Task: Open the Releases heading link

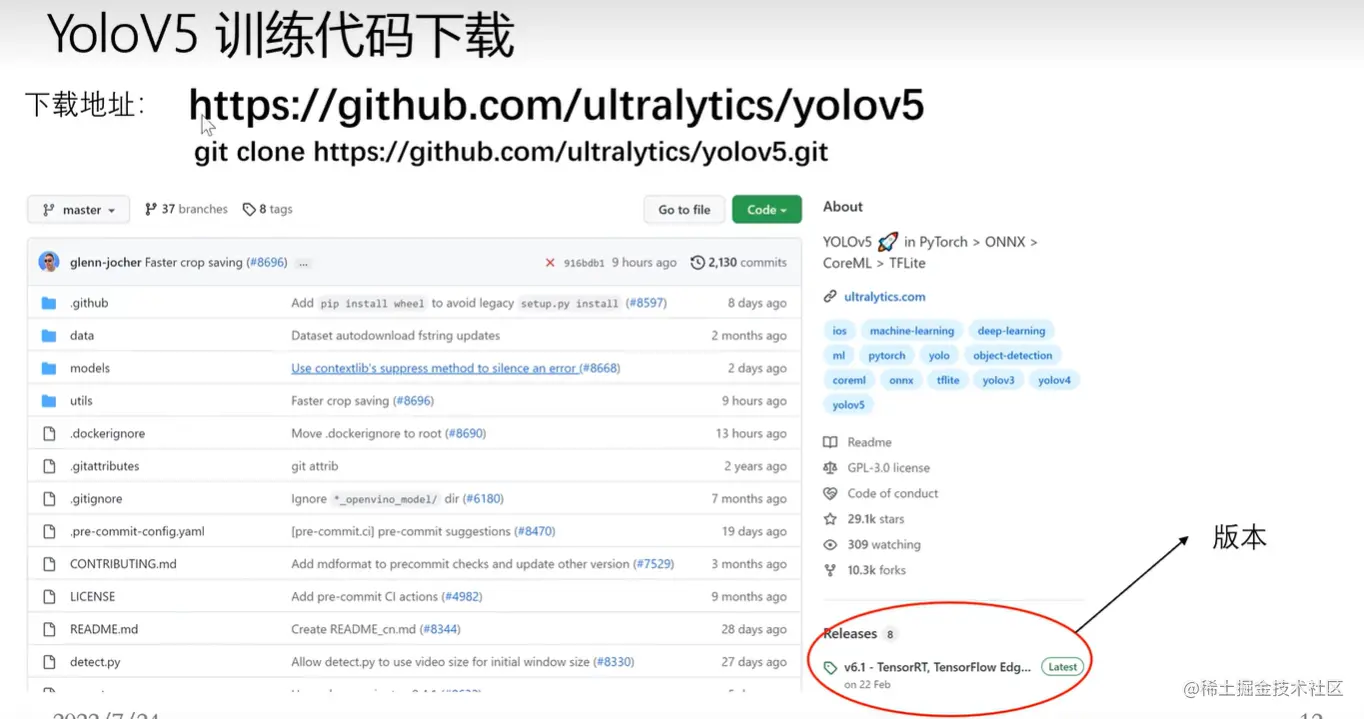Action: (x=850, y=634)
